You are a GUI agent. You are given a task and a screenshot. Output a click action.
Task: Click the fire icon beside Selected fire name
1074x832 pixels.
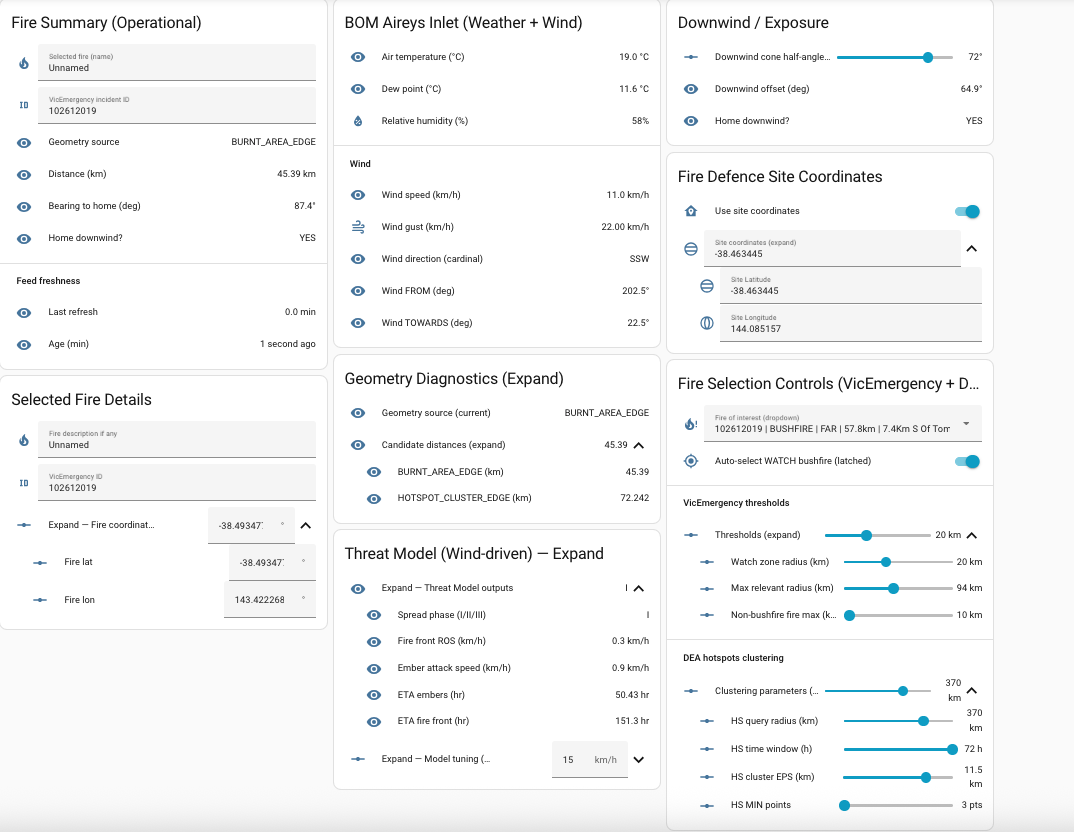(24, 63)
